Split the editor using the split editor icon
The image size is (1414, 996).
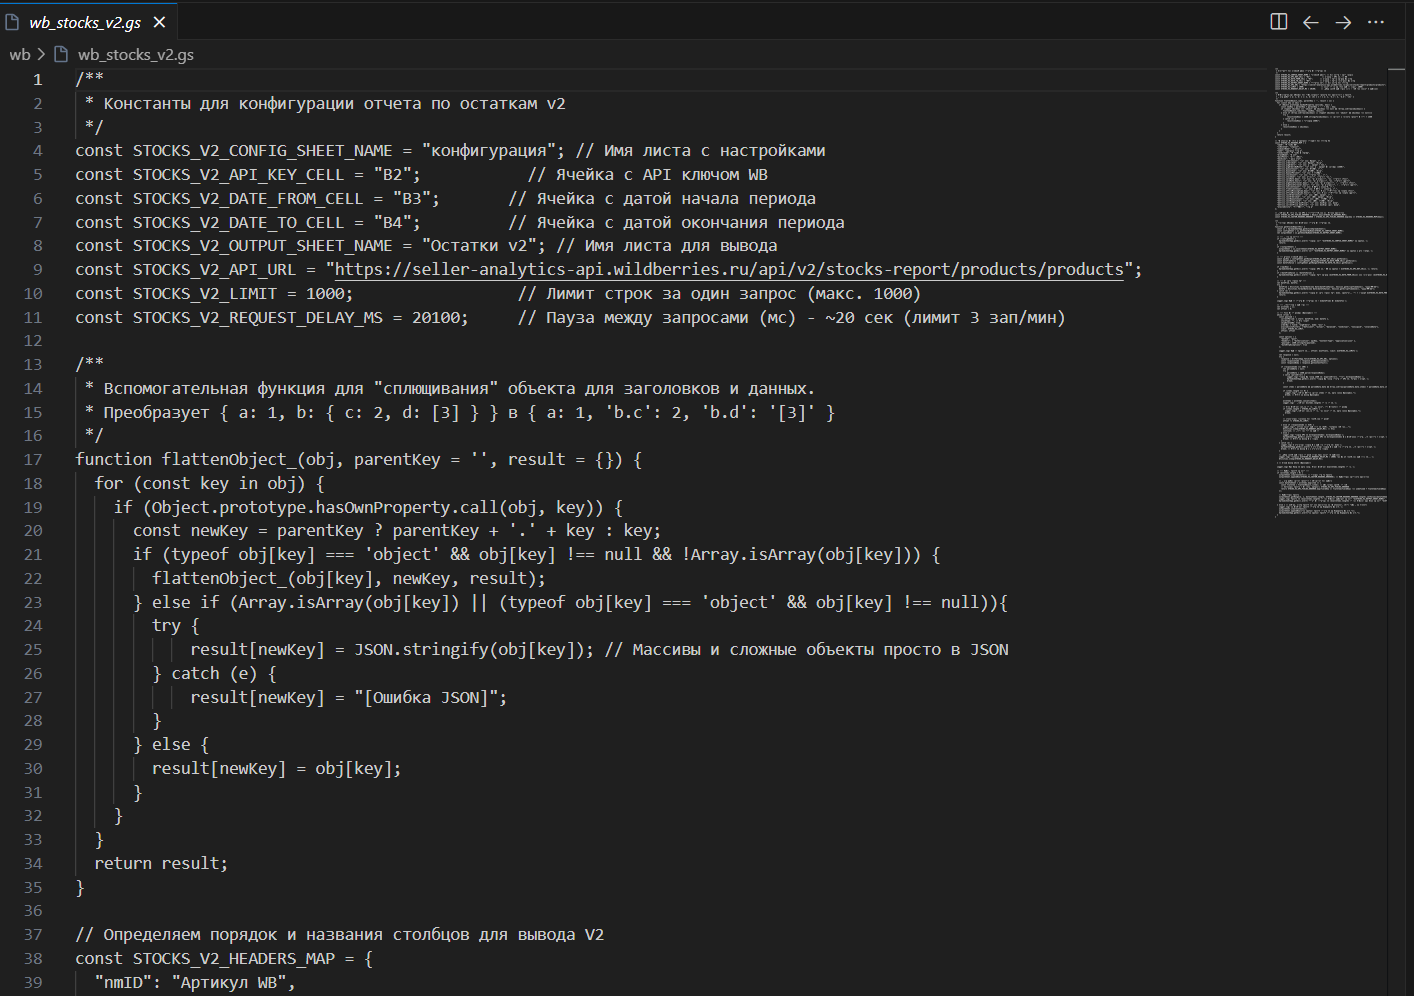pos(1278,21)
